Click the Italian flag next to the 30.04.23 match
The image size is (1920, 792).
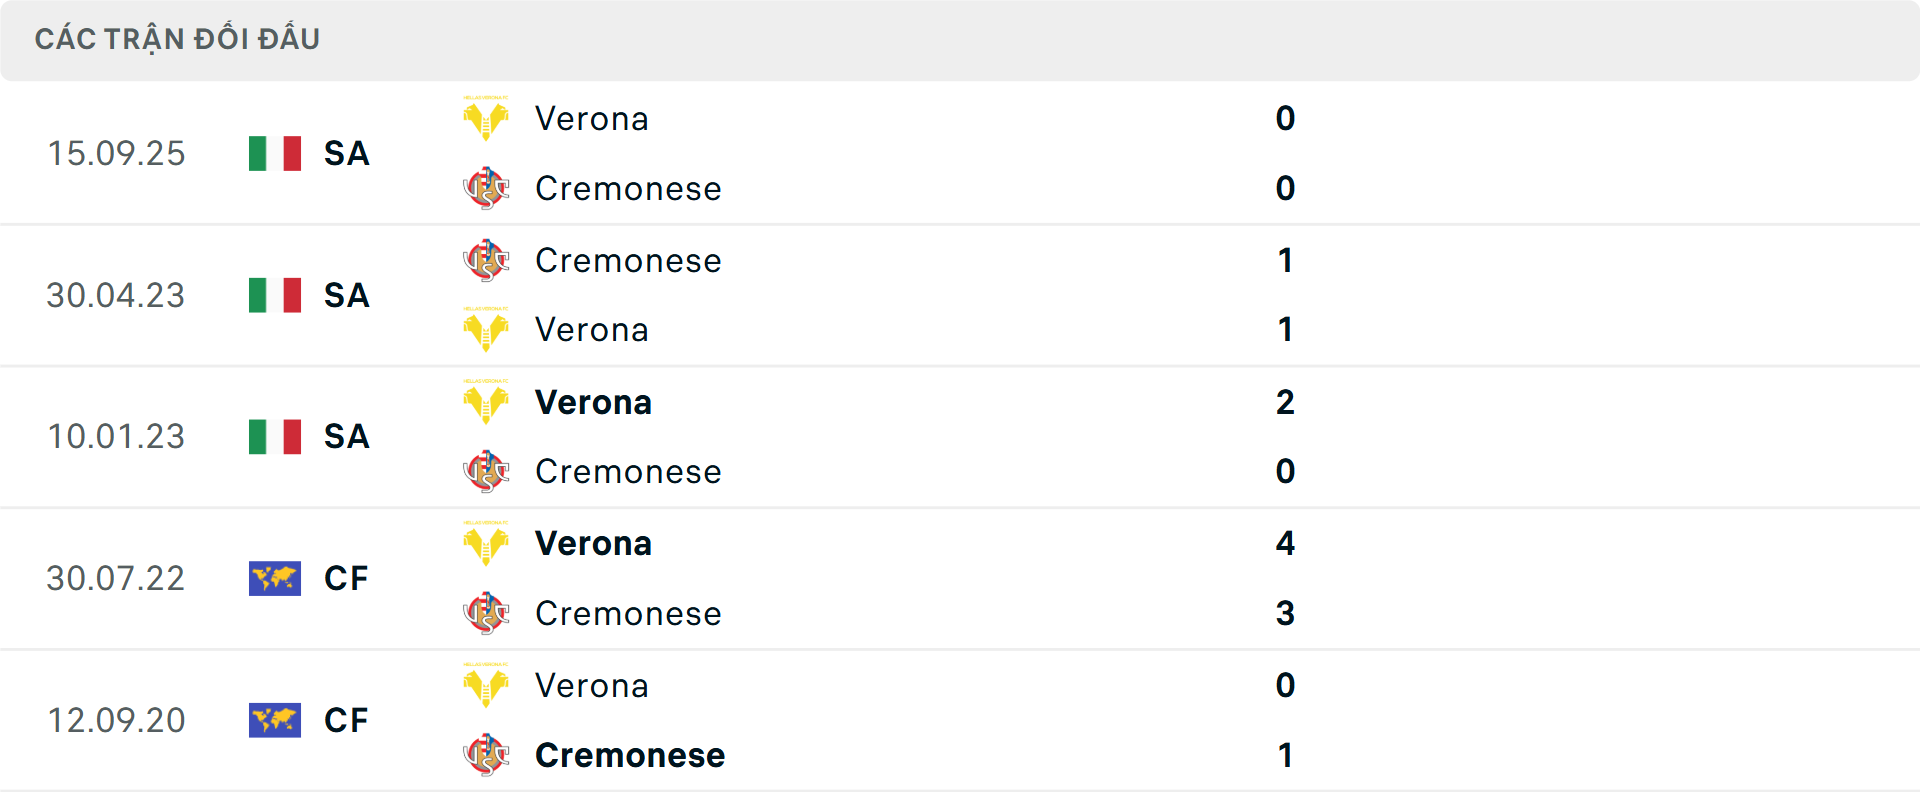(274, 295)
